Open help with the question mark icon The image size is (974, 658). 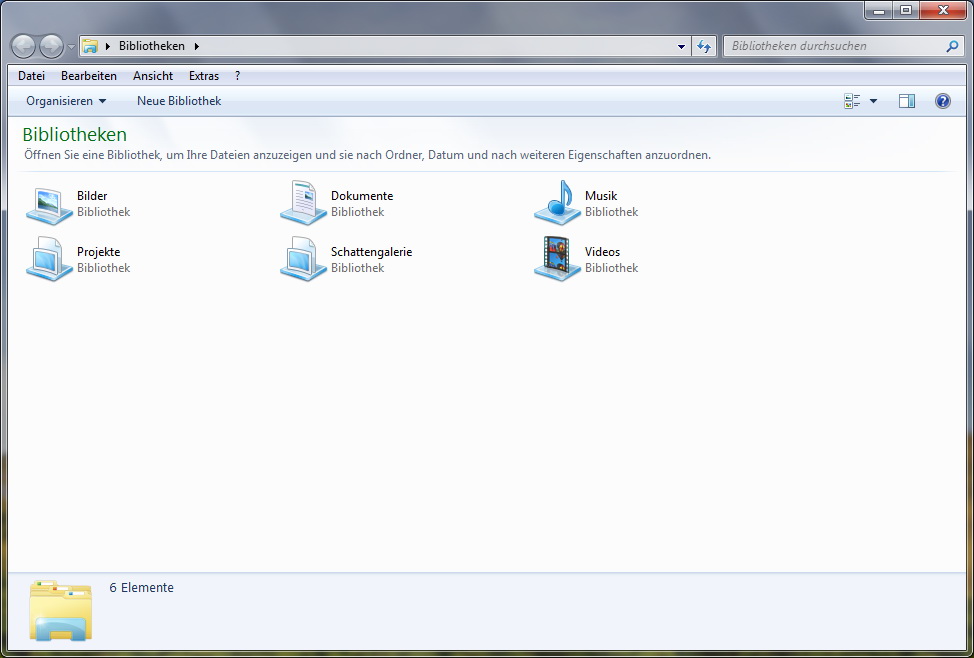[942, 101]
